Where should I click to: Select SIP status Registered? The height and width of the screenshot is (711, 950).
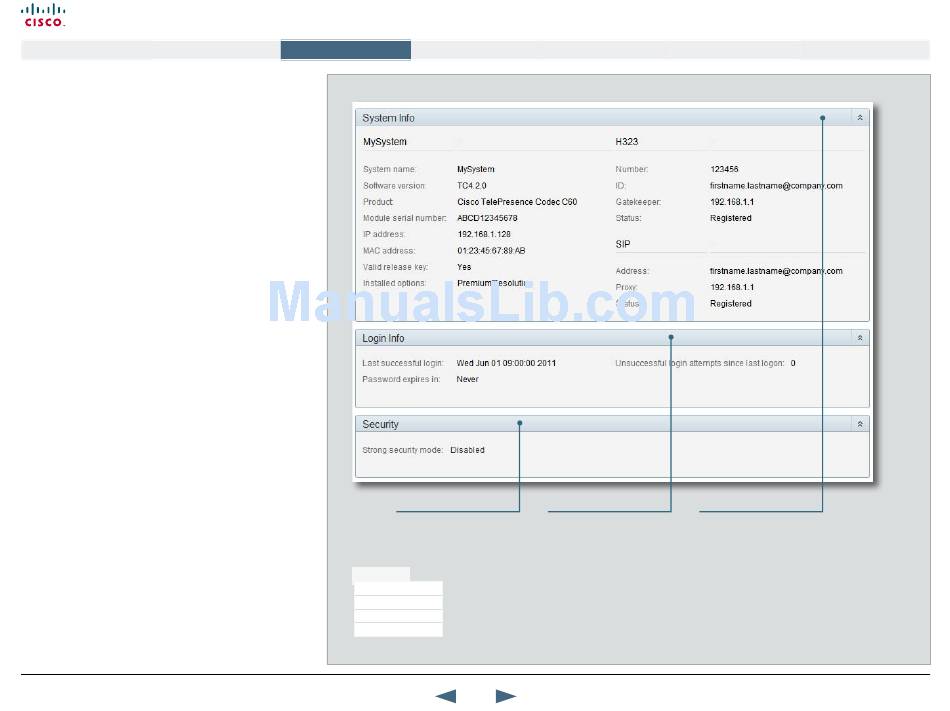tap(731, 303)
